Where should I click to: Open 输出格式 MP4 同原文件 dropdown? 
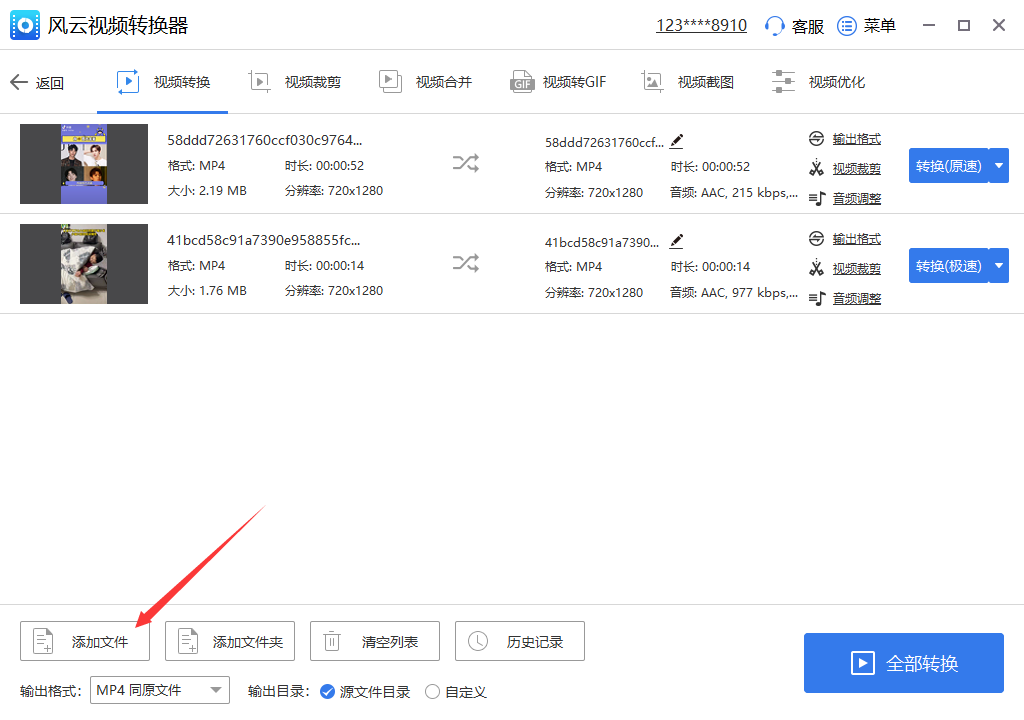(x=160, y=690)
